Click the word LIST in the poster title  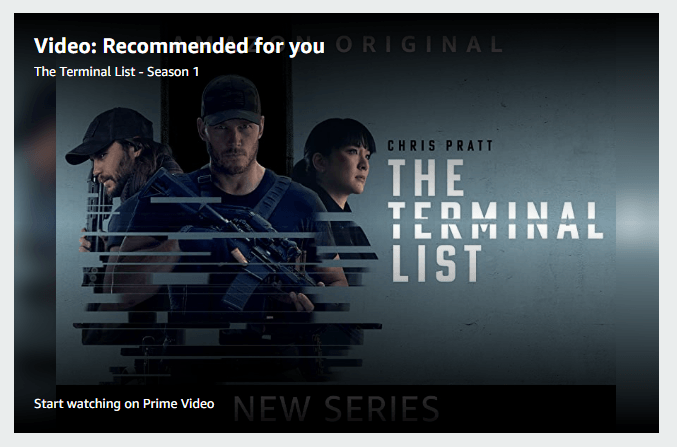(436, 263)
